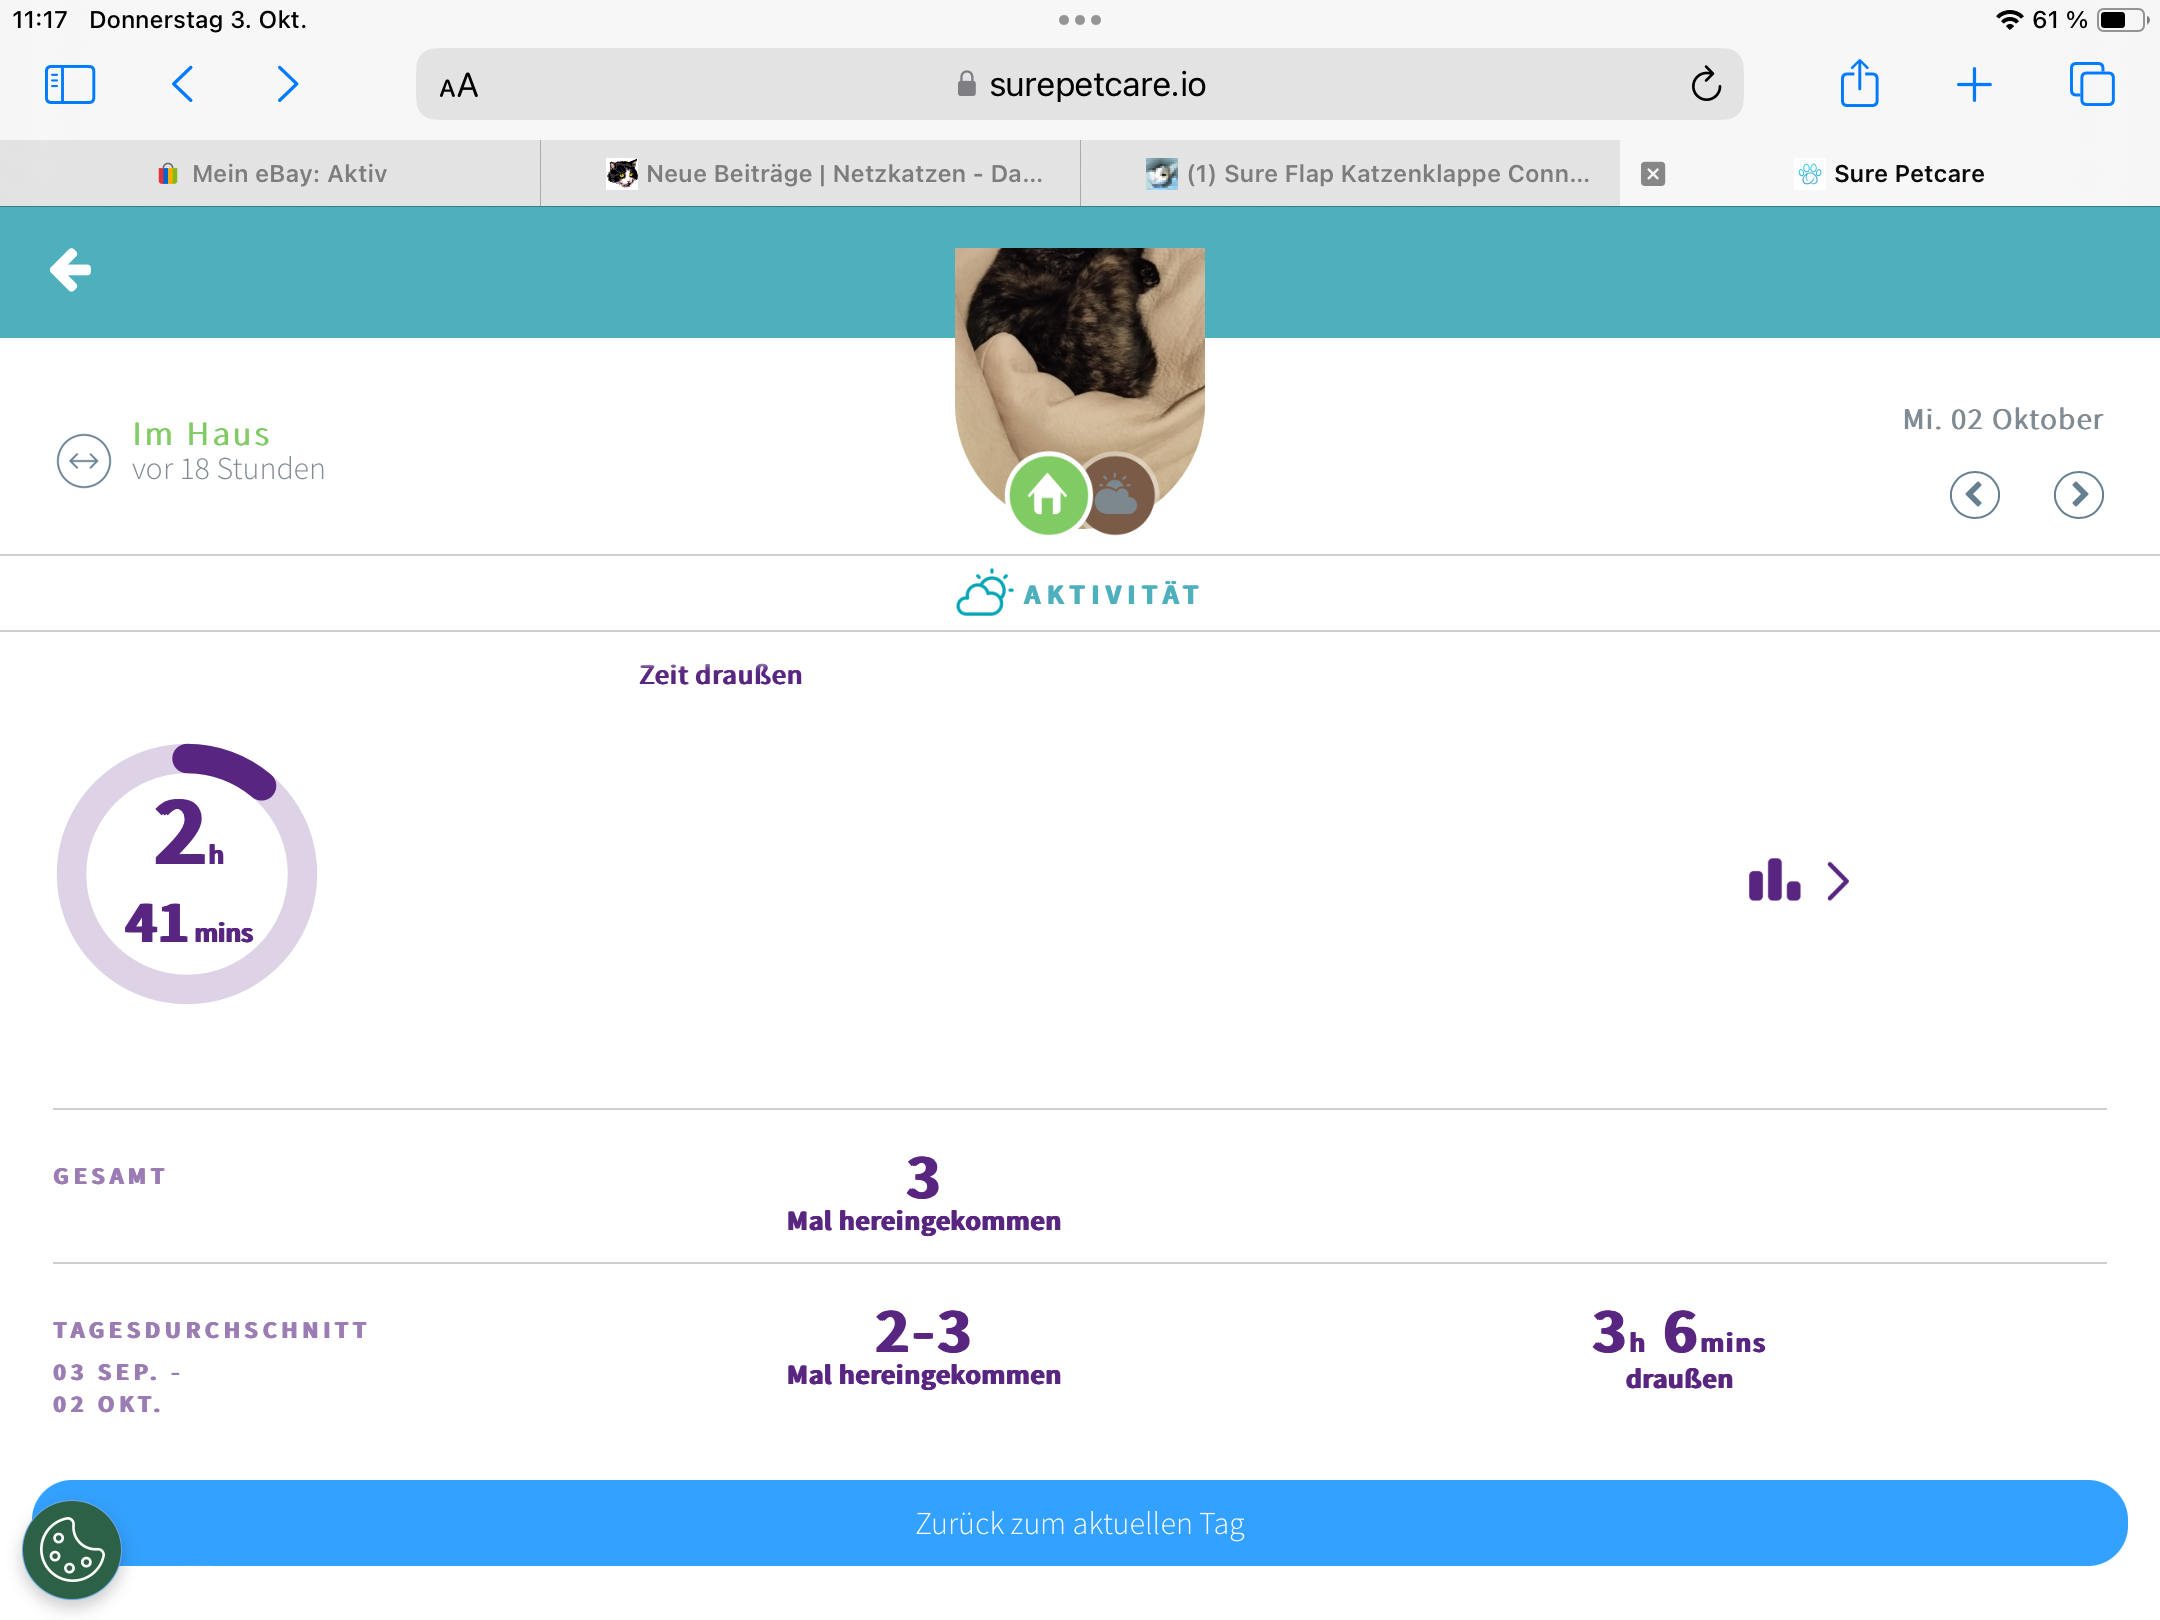Open the bar chart statistics
Viewport: 2160px width, 1620px height.
click(1775, 880)
